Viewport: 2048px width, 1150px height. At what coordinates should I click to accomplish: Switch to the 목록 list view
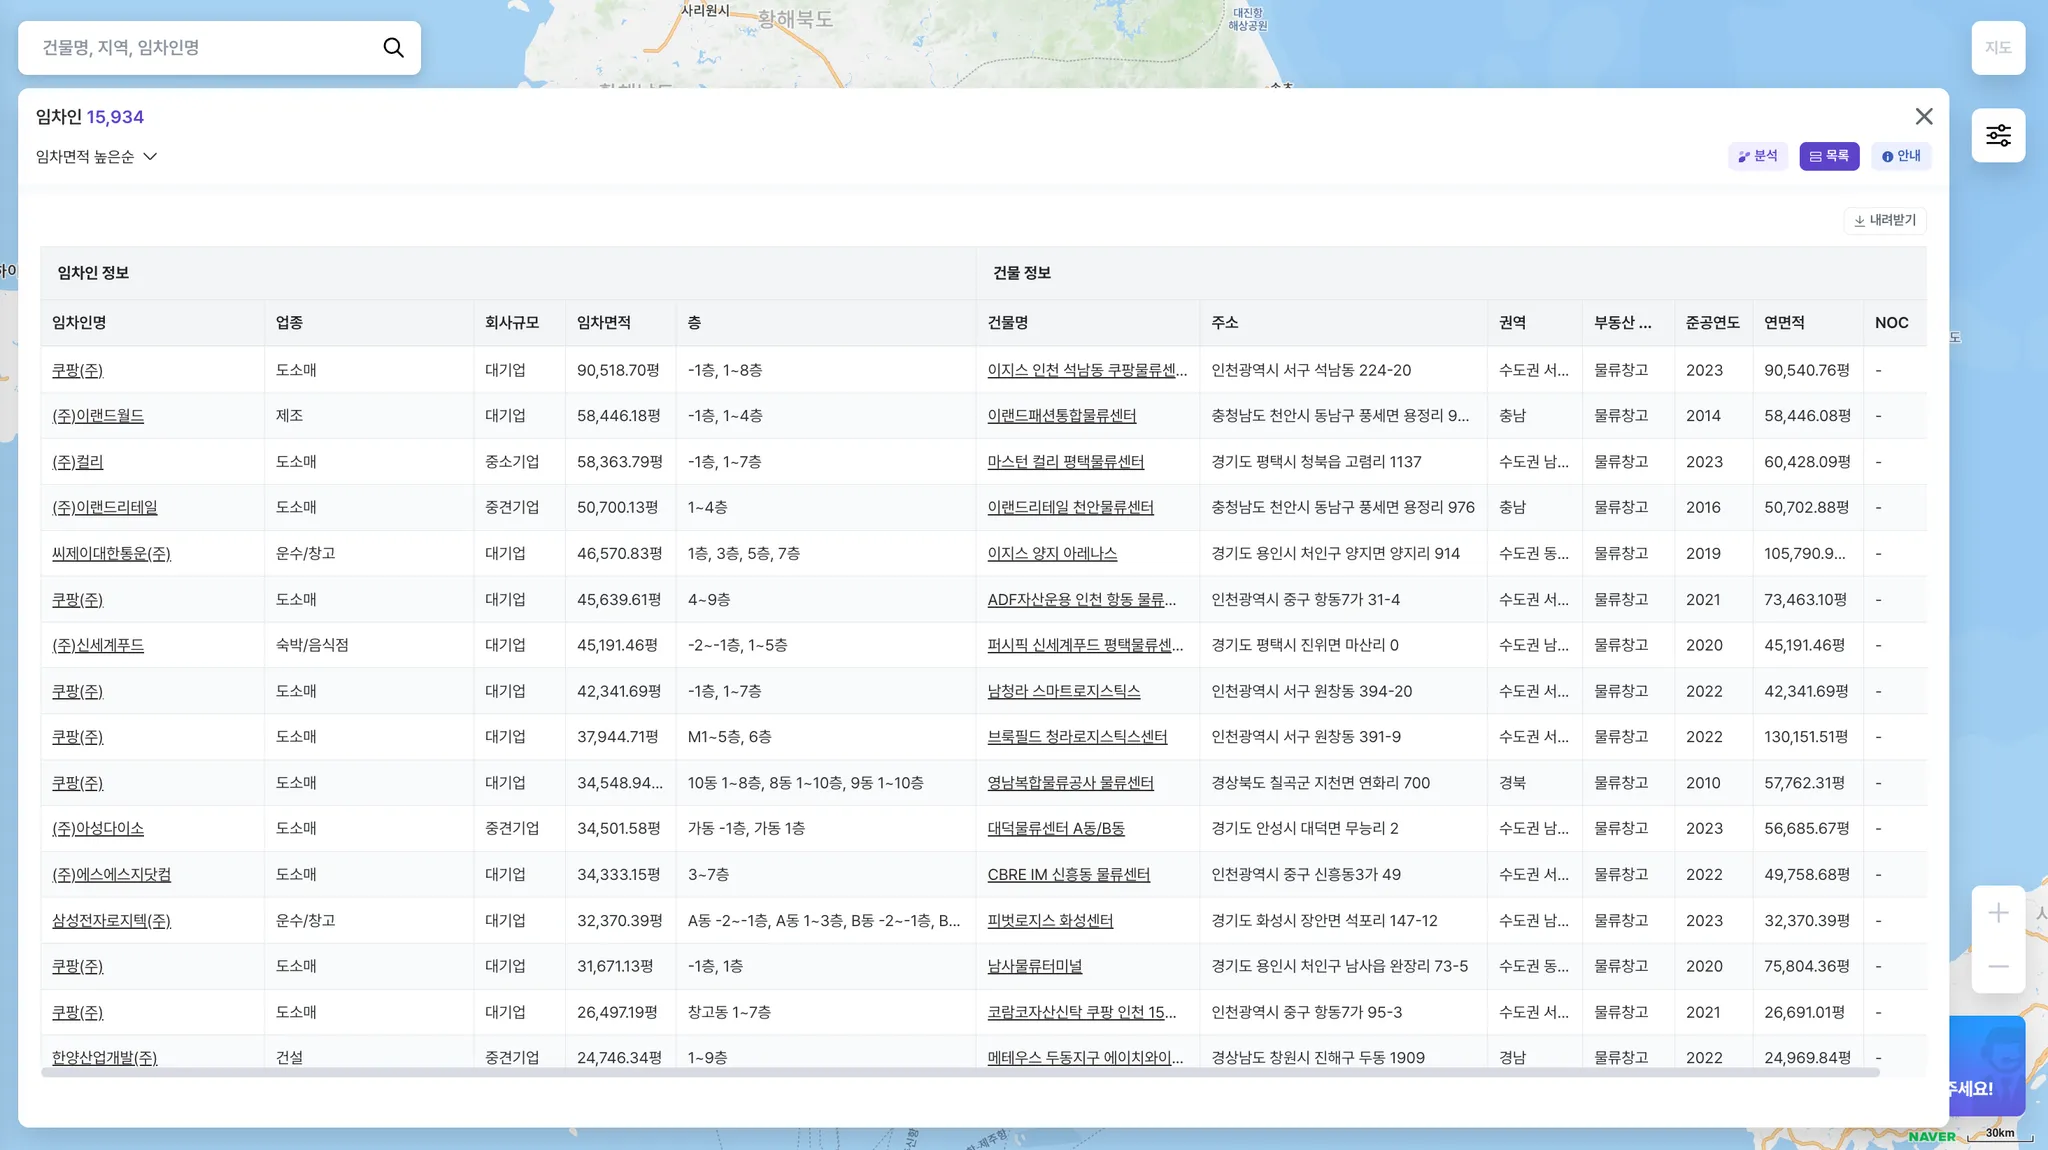pos(1829,156)
